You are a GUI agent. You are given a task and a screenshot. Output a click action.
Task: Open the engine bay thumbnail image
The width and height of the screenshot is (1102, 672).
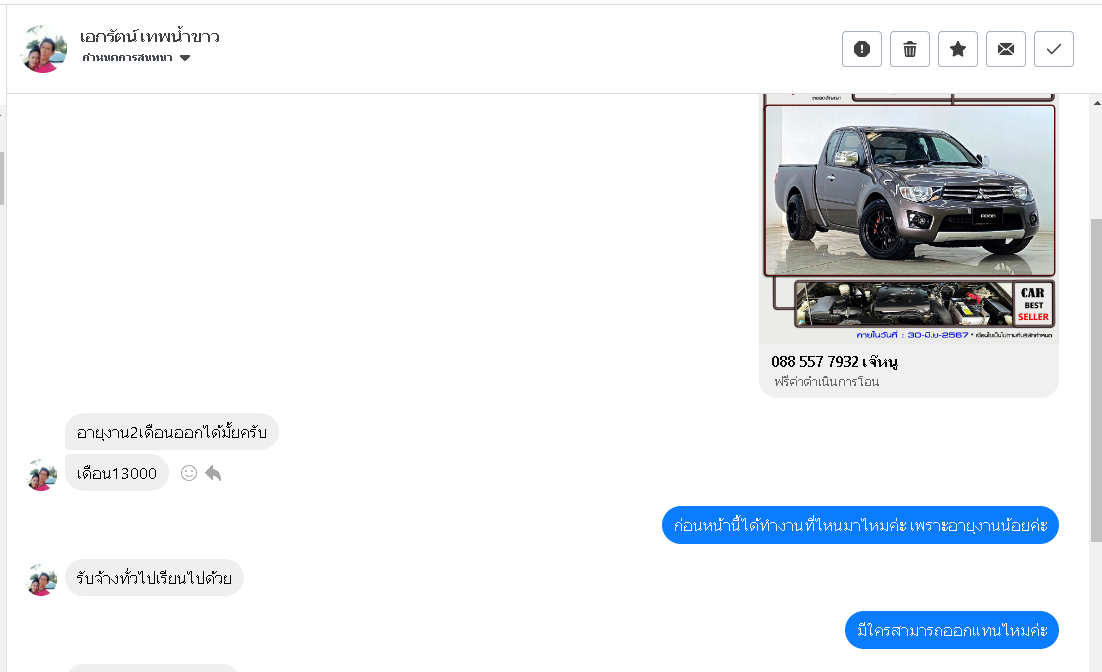904,304
